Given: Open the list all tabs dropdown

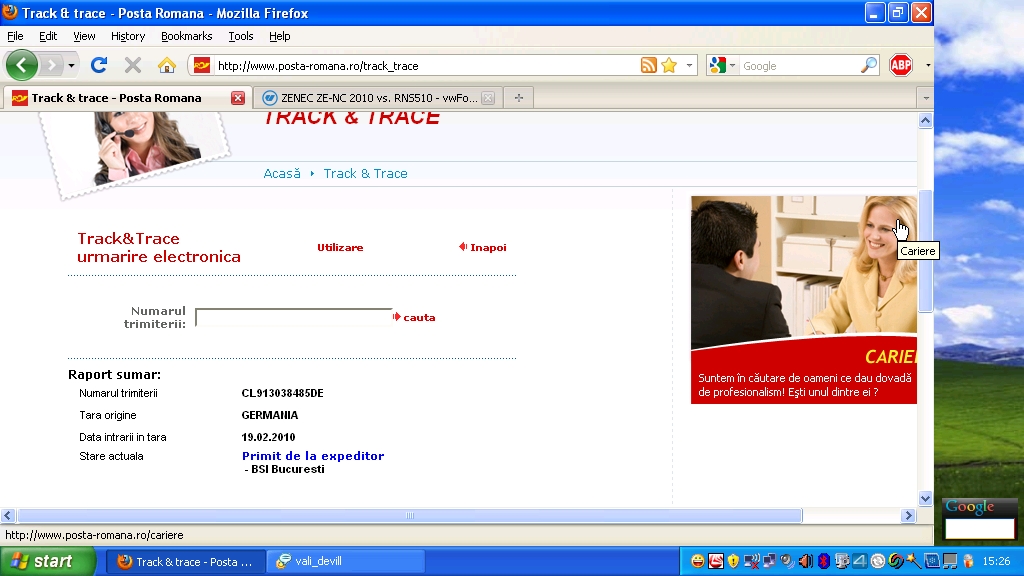Looking at the screenshot, I should (925, 98).
